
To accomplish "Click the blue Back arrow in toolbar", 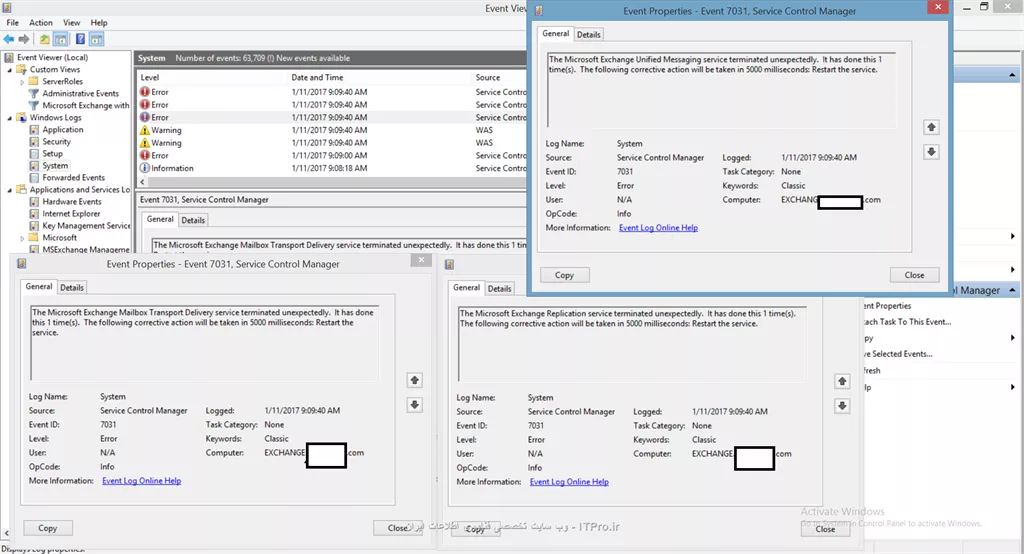I will point(9,39).
